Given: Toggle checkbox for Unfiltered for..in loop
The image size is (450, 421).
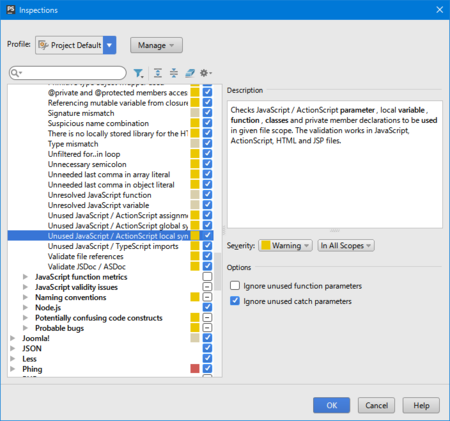Looking at the screenshot, I should click(x=207, y=154).
